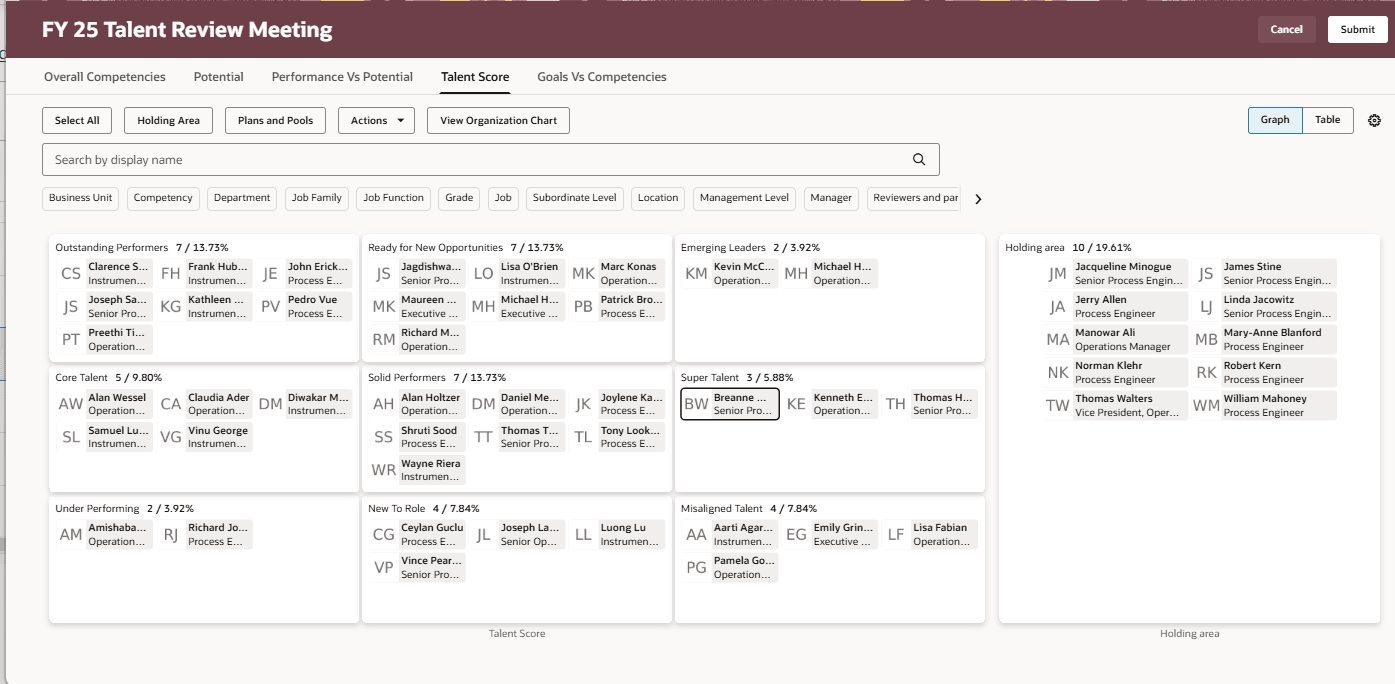
Task: Open the Grade filter
Action: pos(459,198)
